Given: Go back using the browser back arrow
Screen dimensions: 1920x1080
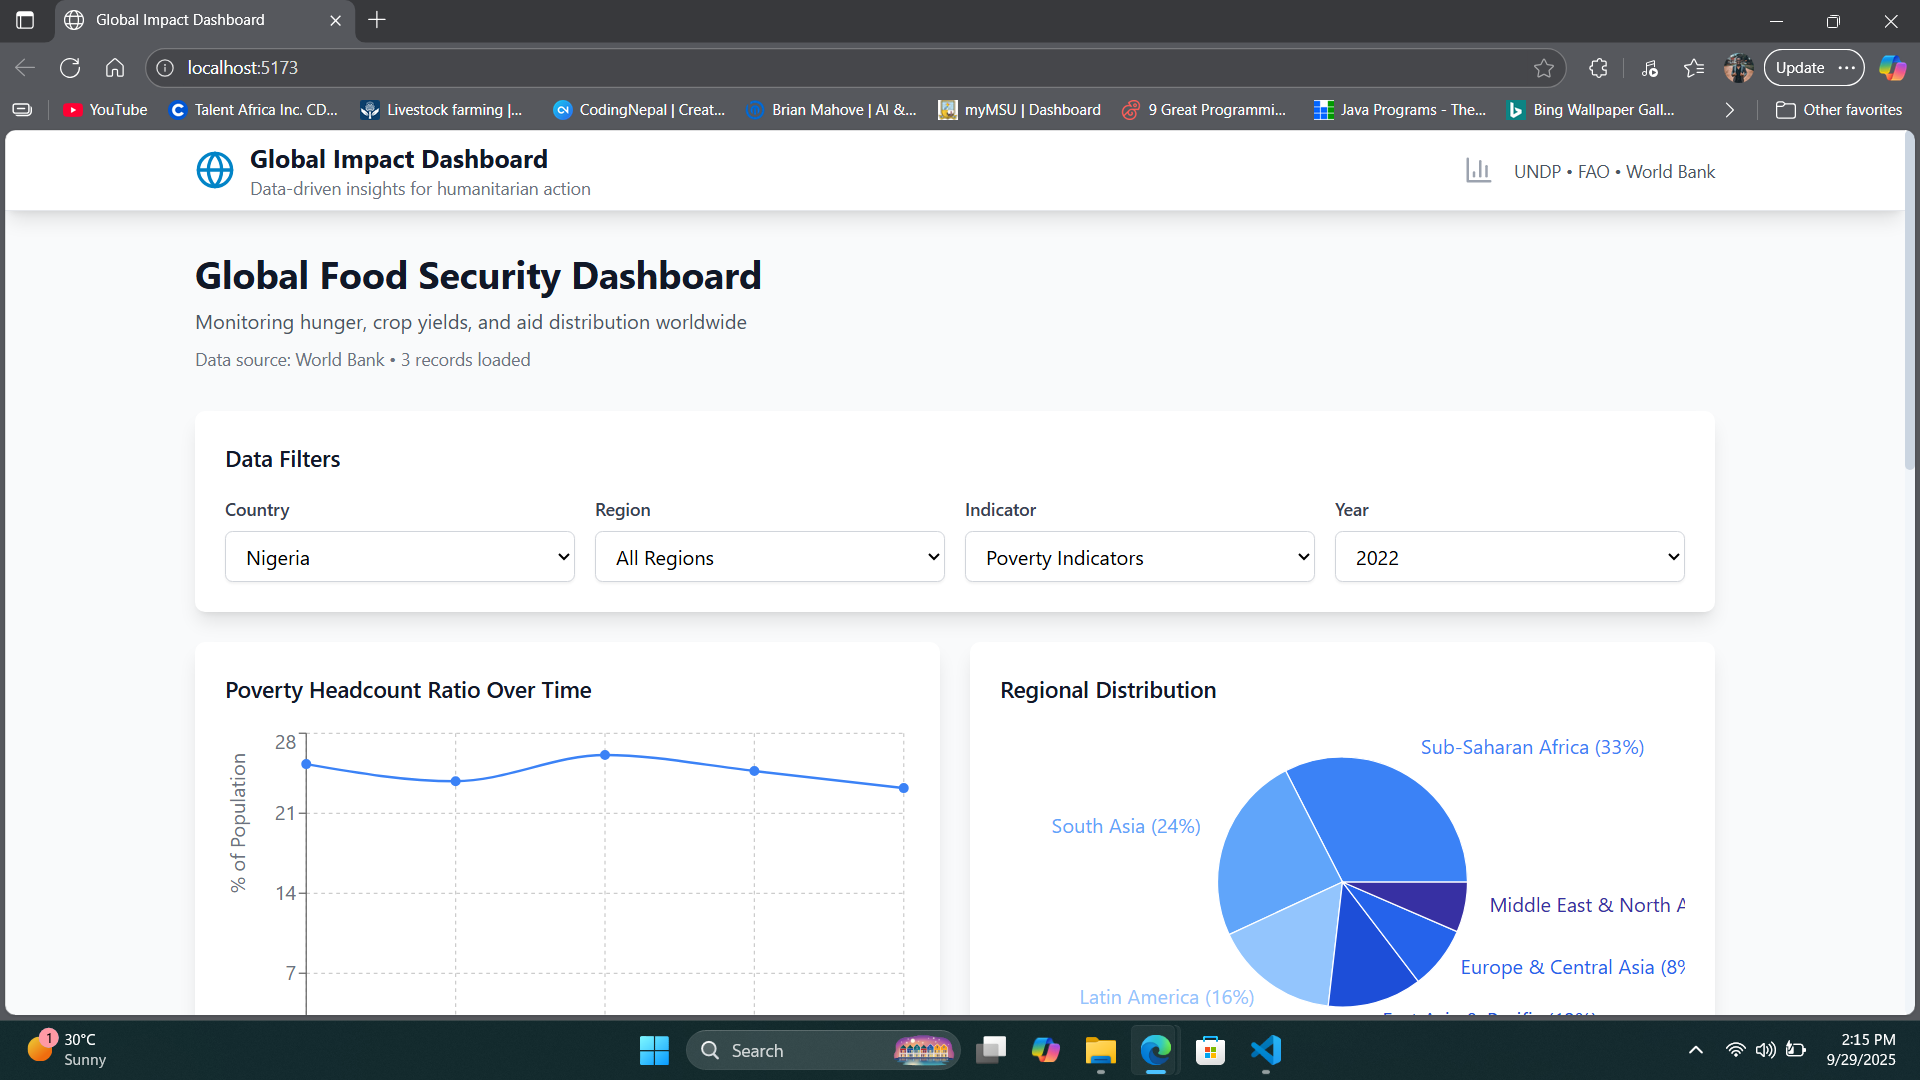Looking at the screenshot, I should point(25,68).
